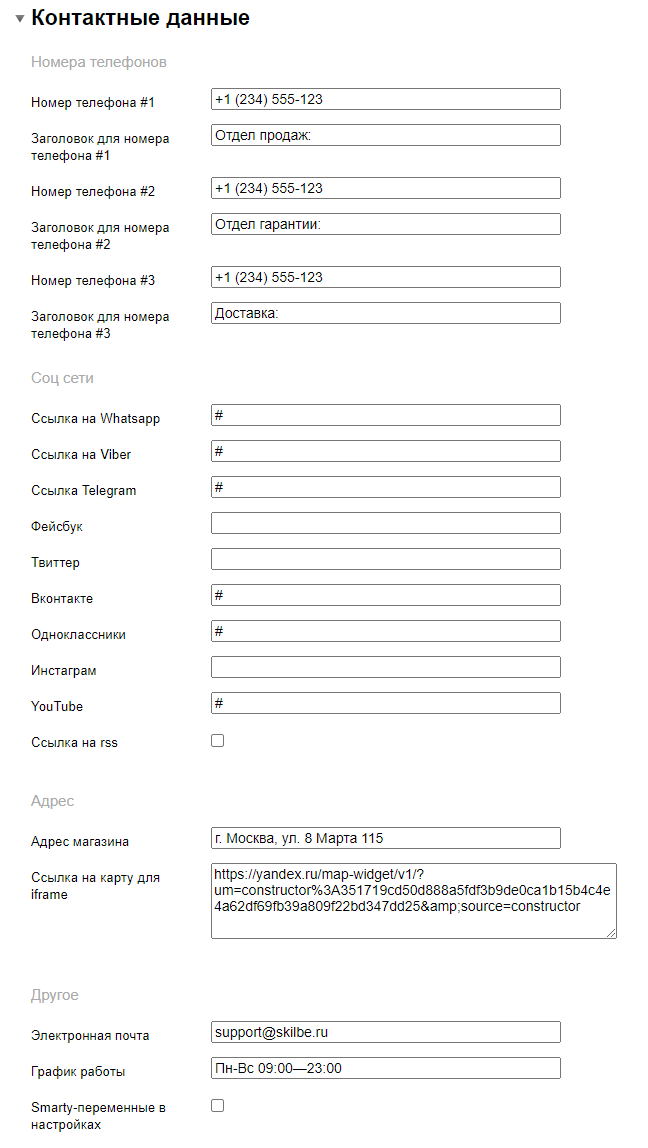The height and width of the screenshot is (1148, 648).
Task: Edit the Адрес магазина field
Action: (x=385, y=838)
